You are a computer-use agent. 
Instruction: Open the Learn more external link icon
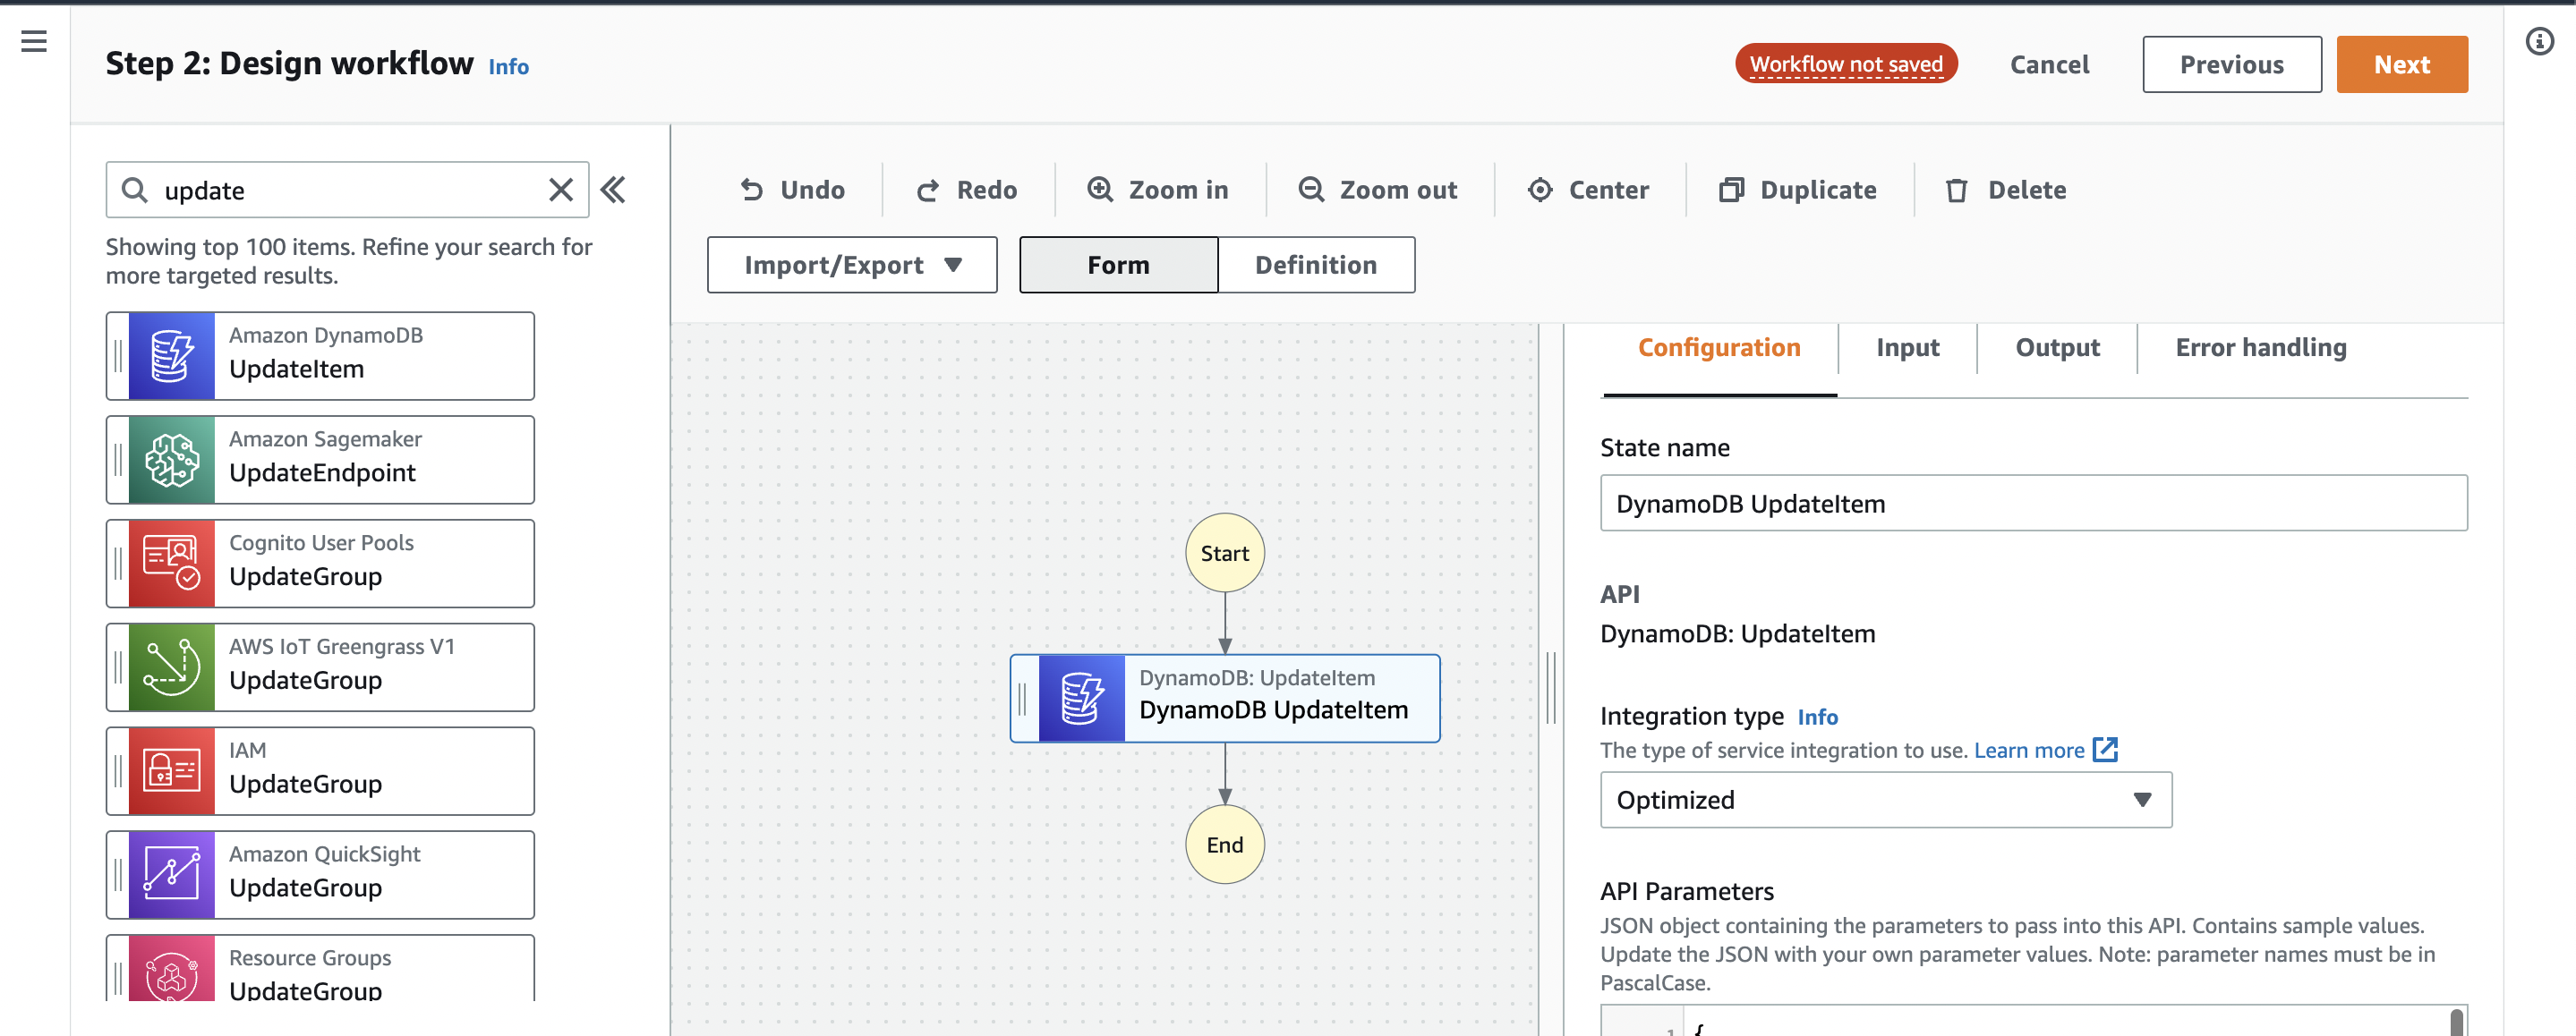2105,750
